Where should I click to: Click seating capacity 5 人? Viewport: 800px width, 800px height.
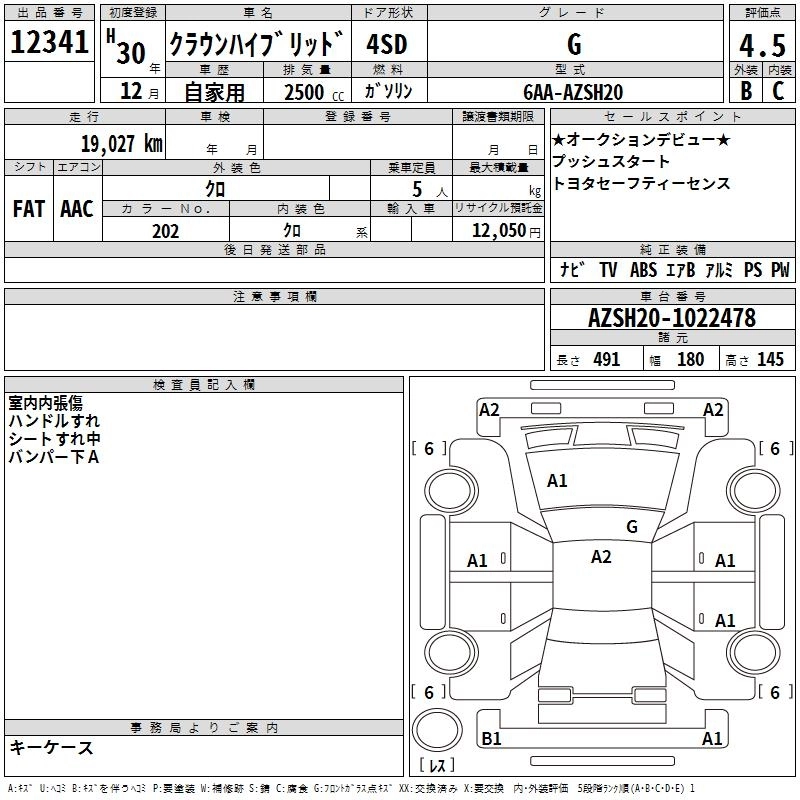430,190
